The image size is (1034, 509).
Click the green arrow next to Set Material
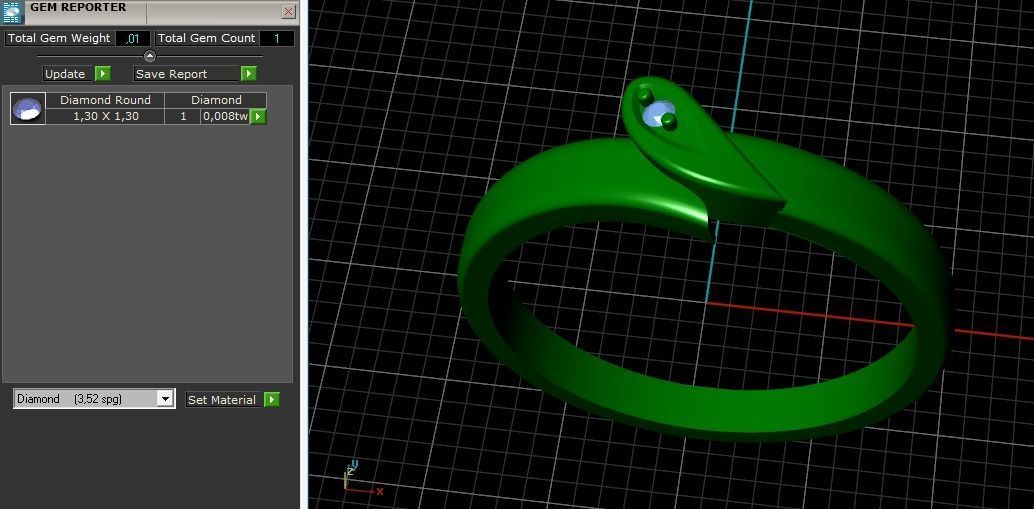click(x=272, y=400)
